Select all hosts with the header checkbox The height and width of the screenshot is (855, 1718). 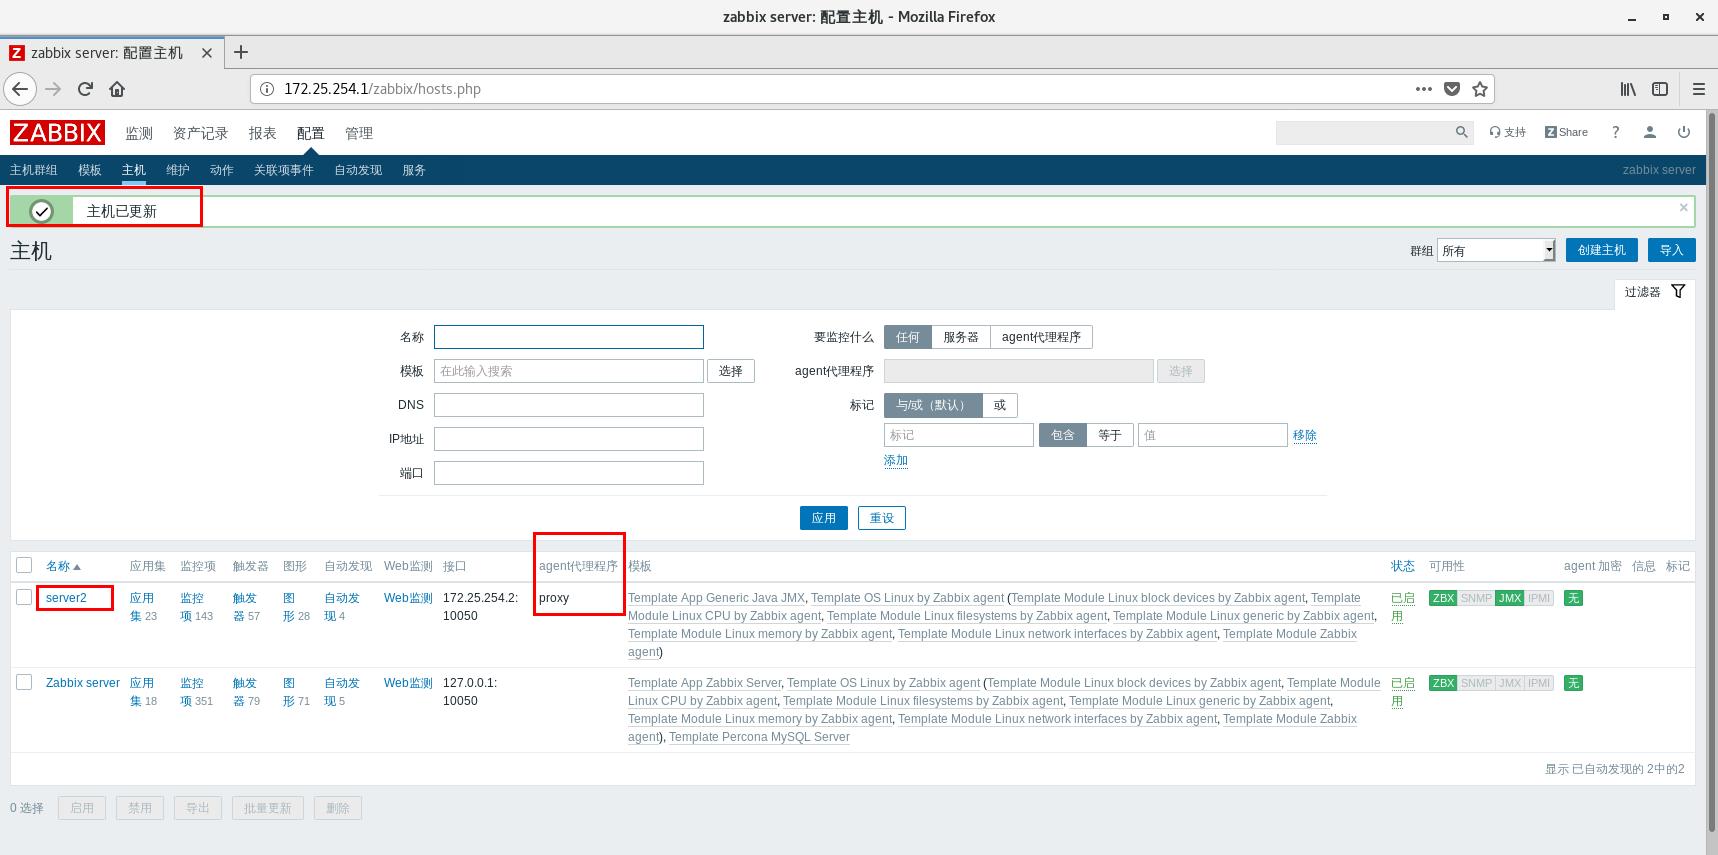[x=24, y=565]
